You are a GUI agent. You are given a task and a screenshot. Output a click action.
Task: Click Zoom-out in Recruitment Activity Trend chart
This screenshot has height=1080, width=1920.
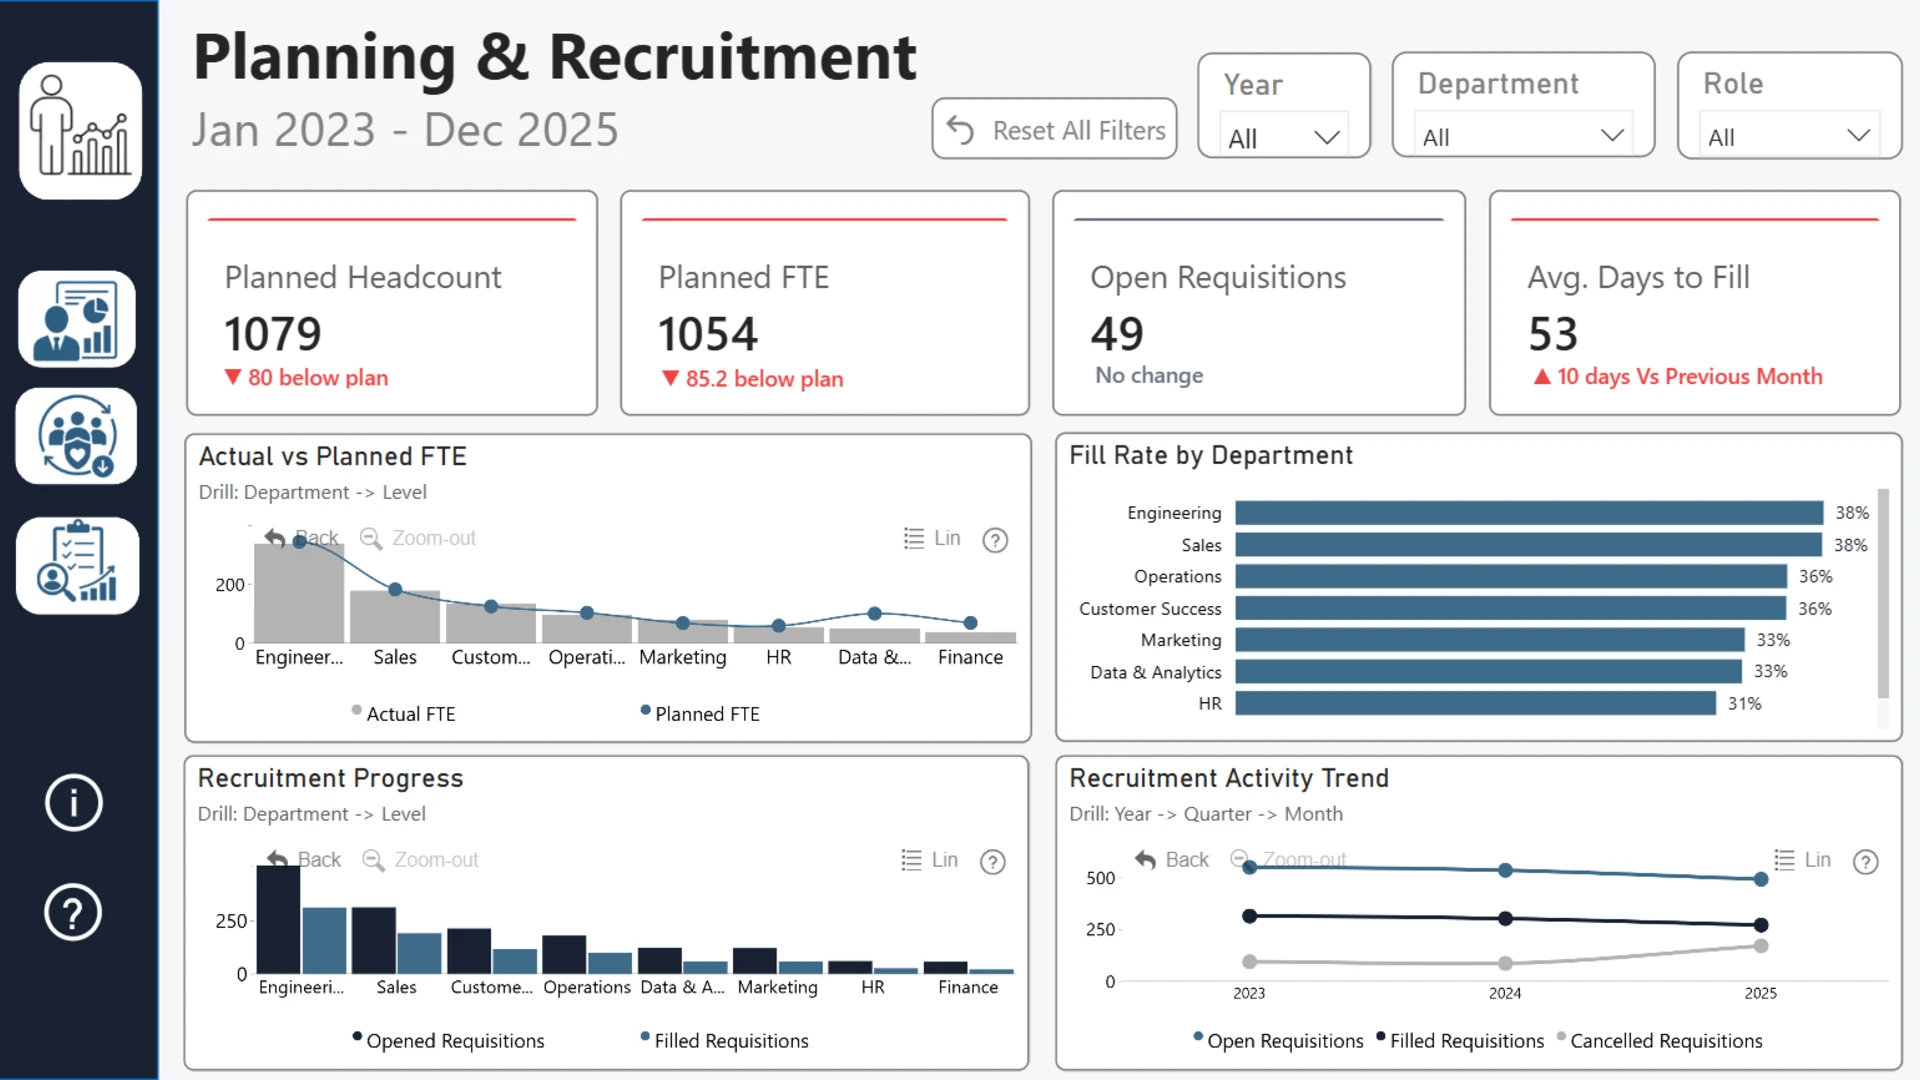click(x=1288, y=860)
